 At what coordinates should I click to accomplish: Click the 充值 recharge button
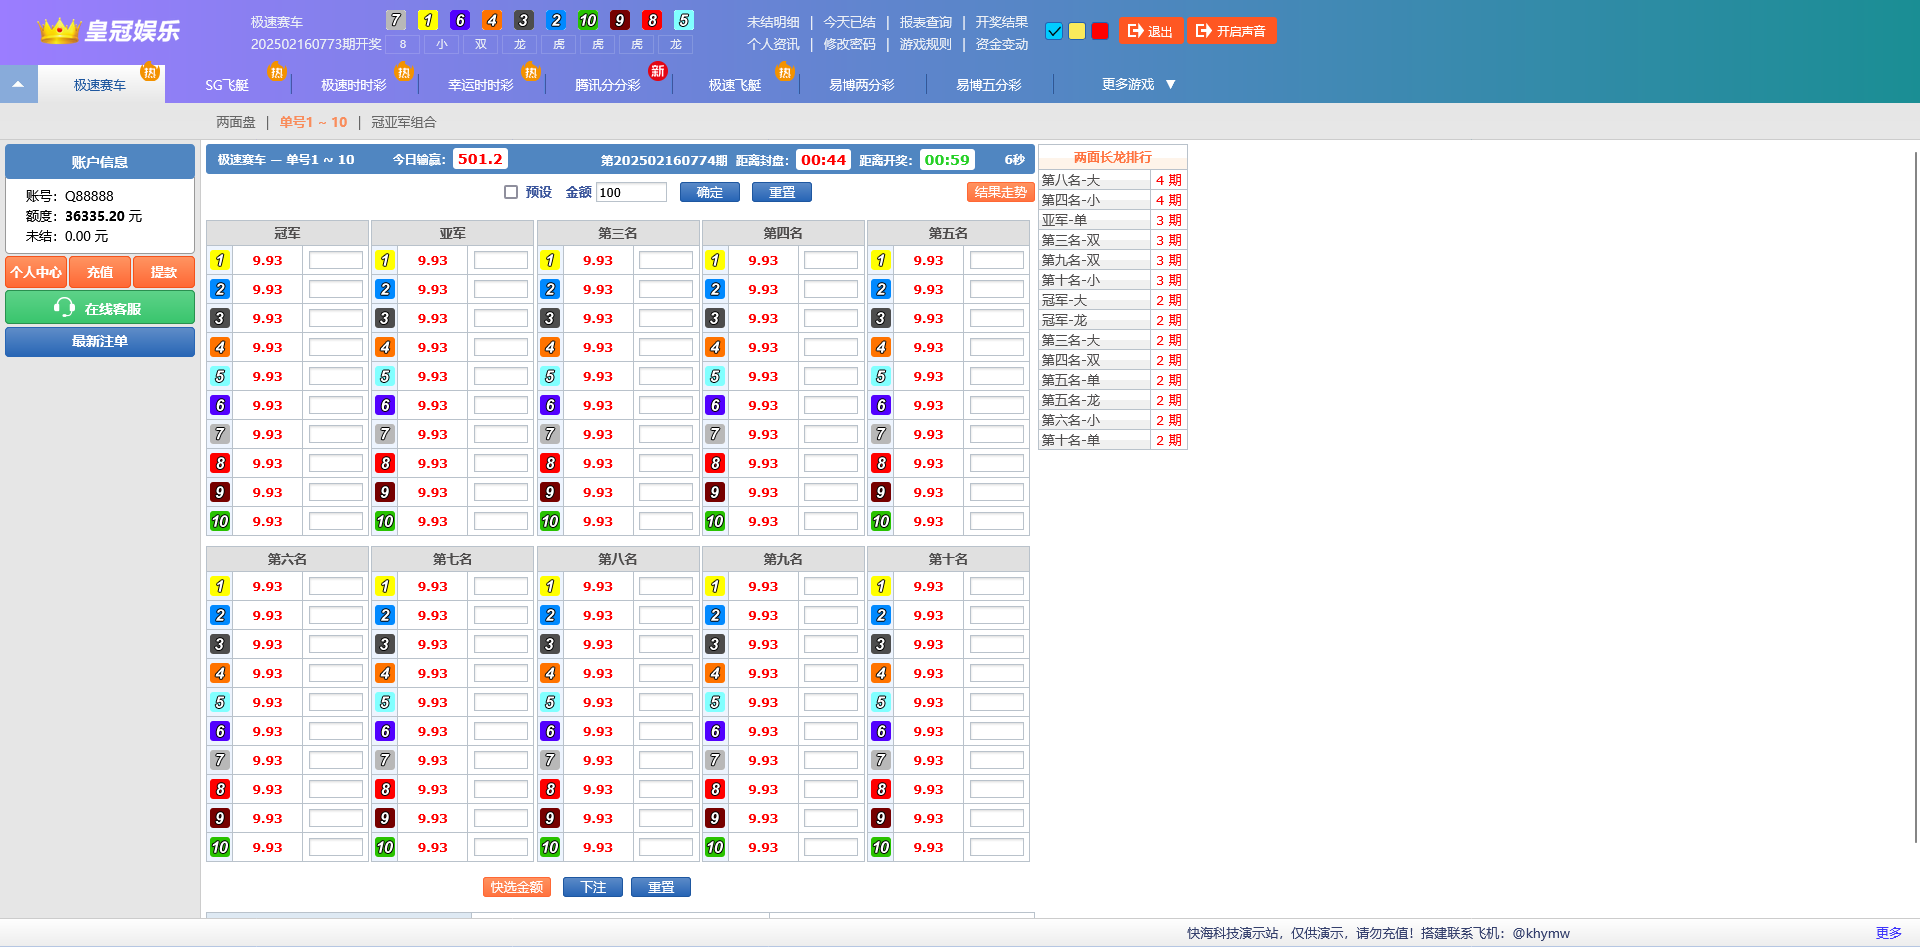pyautogui.click(x=100, y=272)
